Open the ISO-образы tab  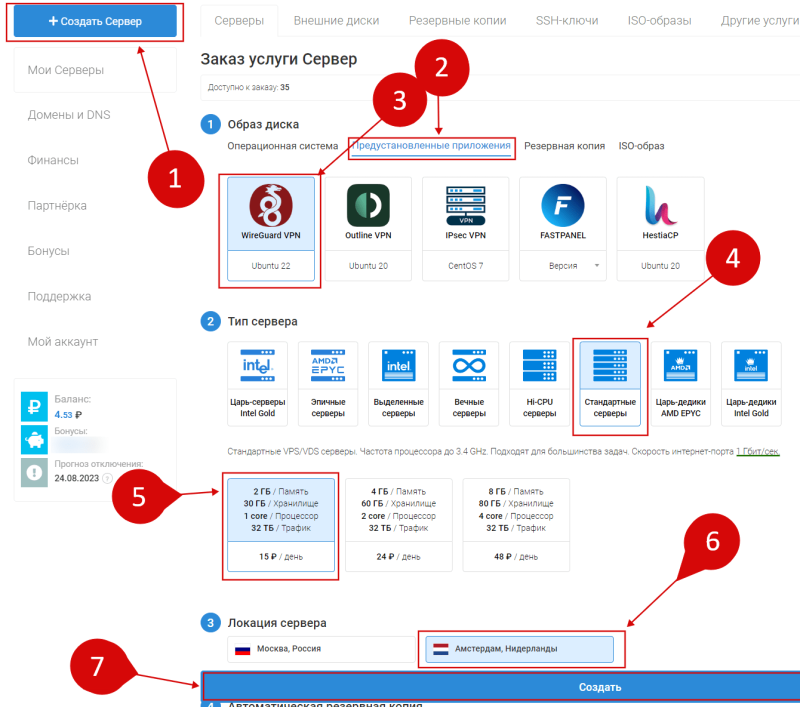pos(659,21)
